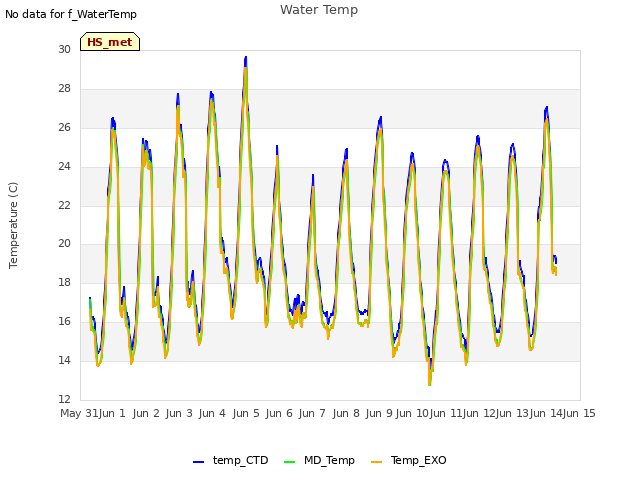The image size is (640, 480).
Task: Click the y-axis tick label 18
Action: tap(64, 282)
